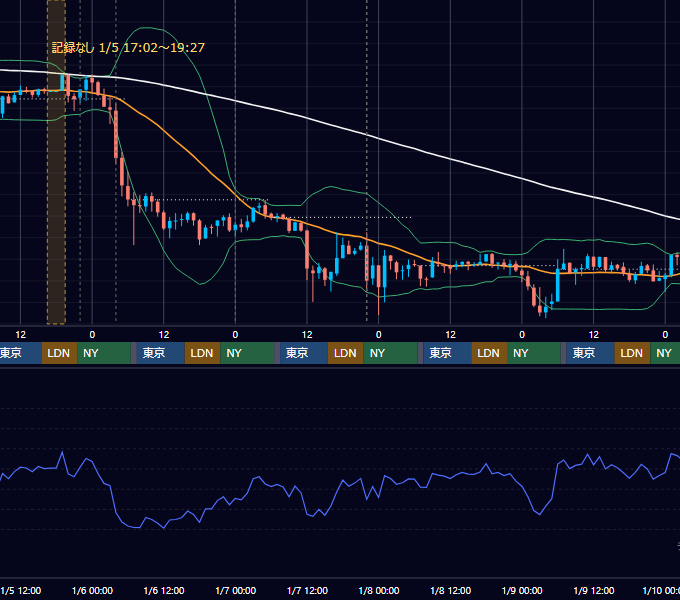
Task: Pick the 1/8 東京 session block
Action: [x=447, y=353]
